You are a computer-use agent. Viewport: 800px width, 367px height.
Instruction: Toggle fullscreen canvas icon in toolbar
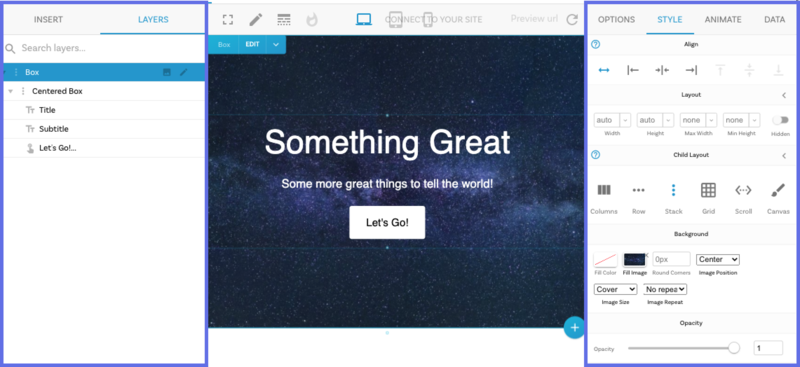pyautogui.click(x=228, y=20)
